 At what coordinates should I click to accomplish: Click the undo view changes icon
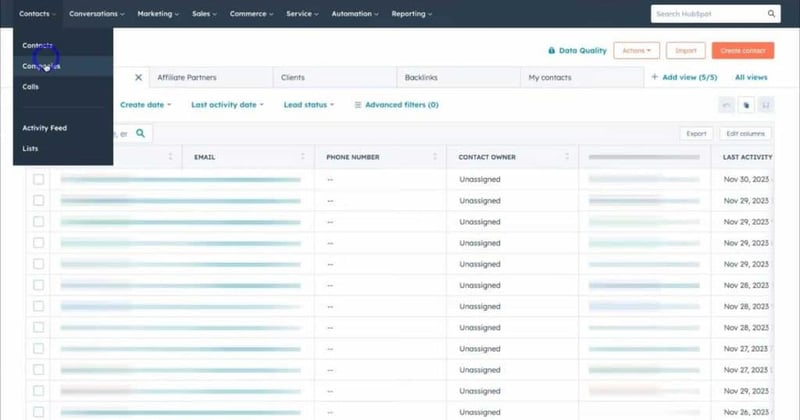pos(727,105)
